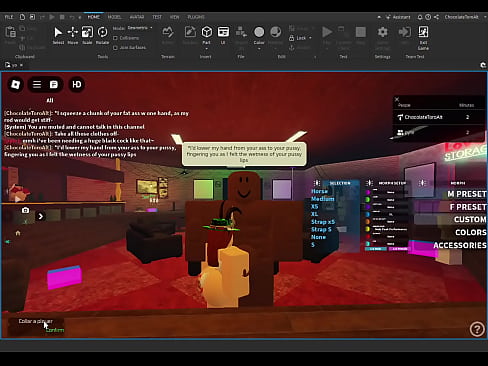
Task: Toggle the HD graphics button
Action: click(x=77, y=84)
